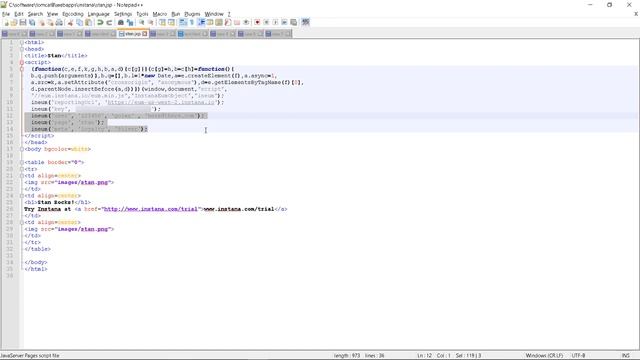Collapse the table fold on line 19
The height and width of the screenshot is (360, 640).
22,162
